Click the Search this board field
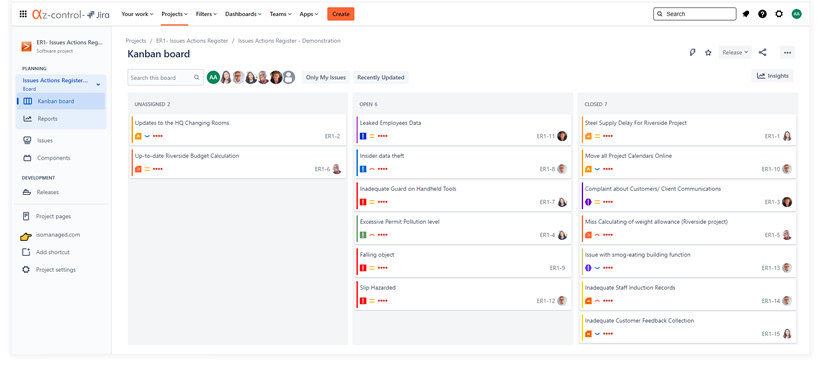Viewport: 820px width, 365px height. (165, 77)
